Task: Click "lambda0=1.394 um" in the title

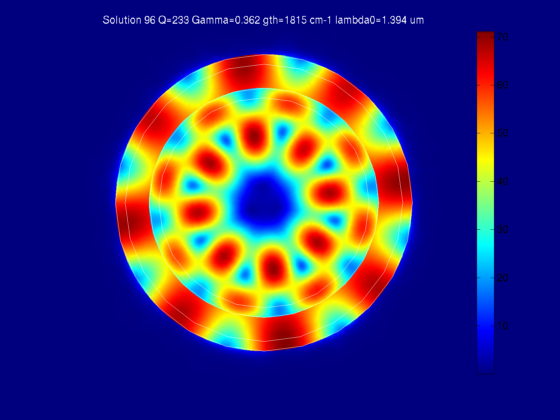Action: point(380,20)
